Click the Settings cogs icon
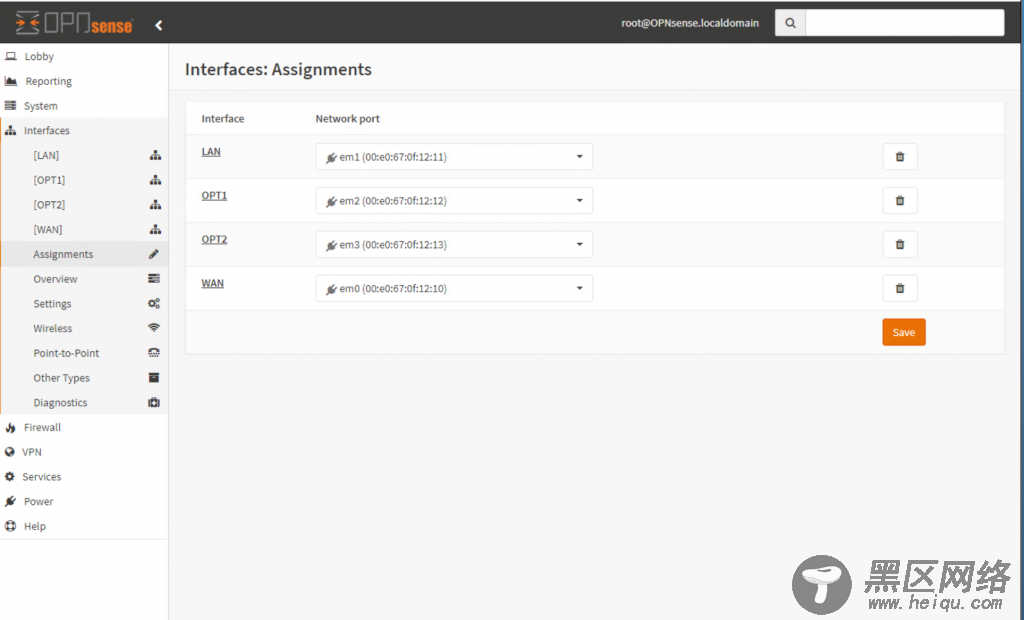 [x=154, y=304]
